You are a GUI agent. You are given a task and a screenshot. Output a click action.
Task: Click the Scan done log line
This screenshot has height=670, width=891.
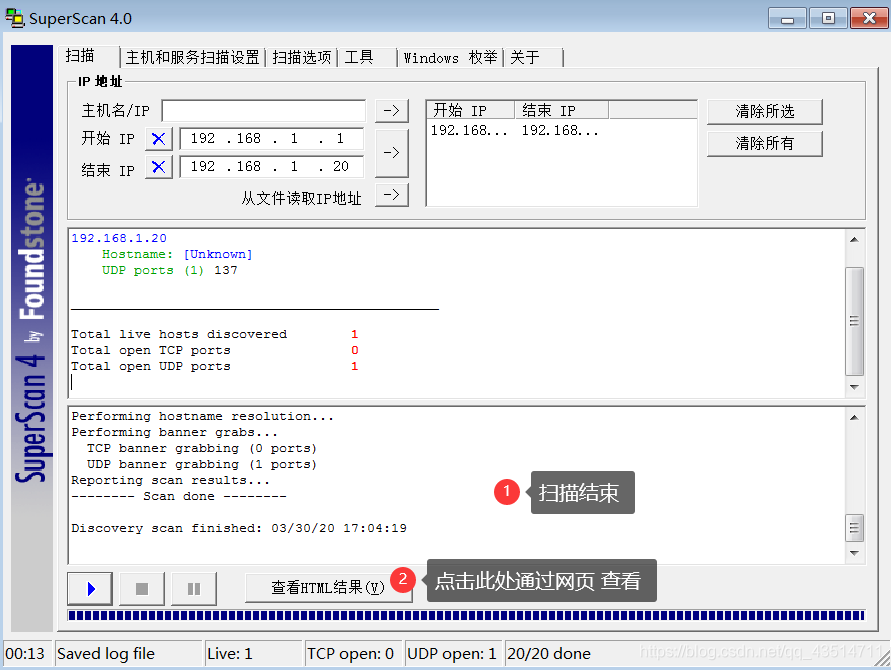tap(178, 496)
